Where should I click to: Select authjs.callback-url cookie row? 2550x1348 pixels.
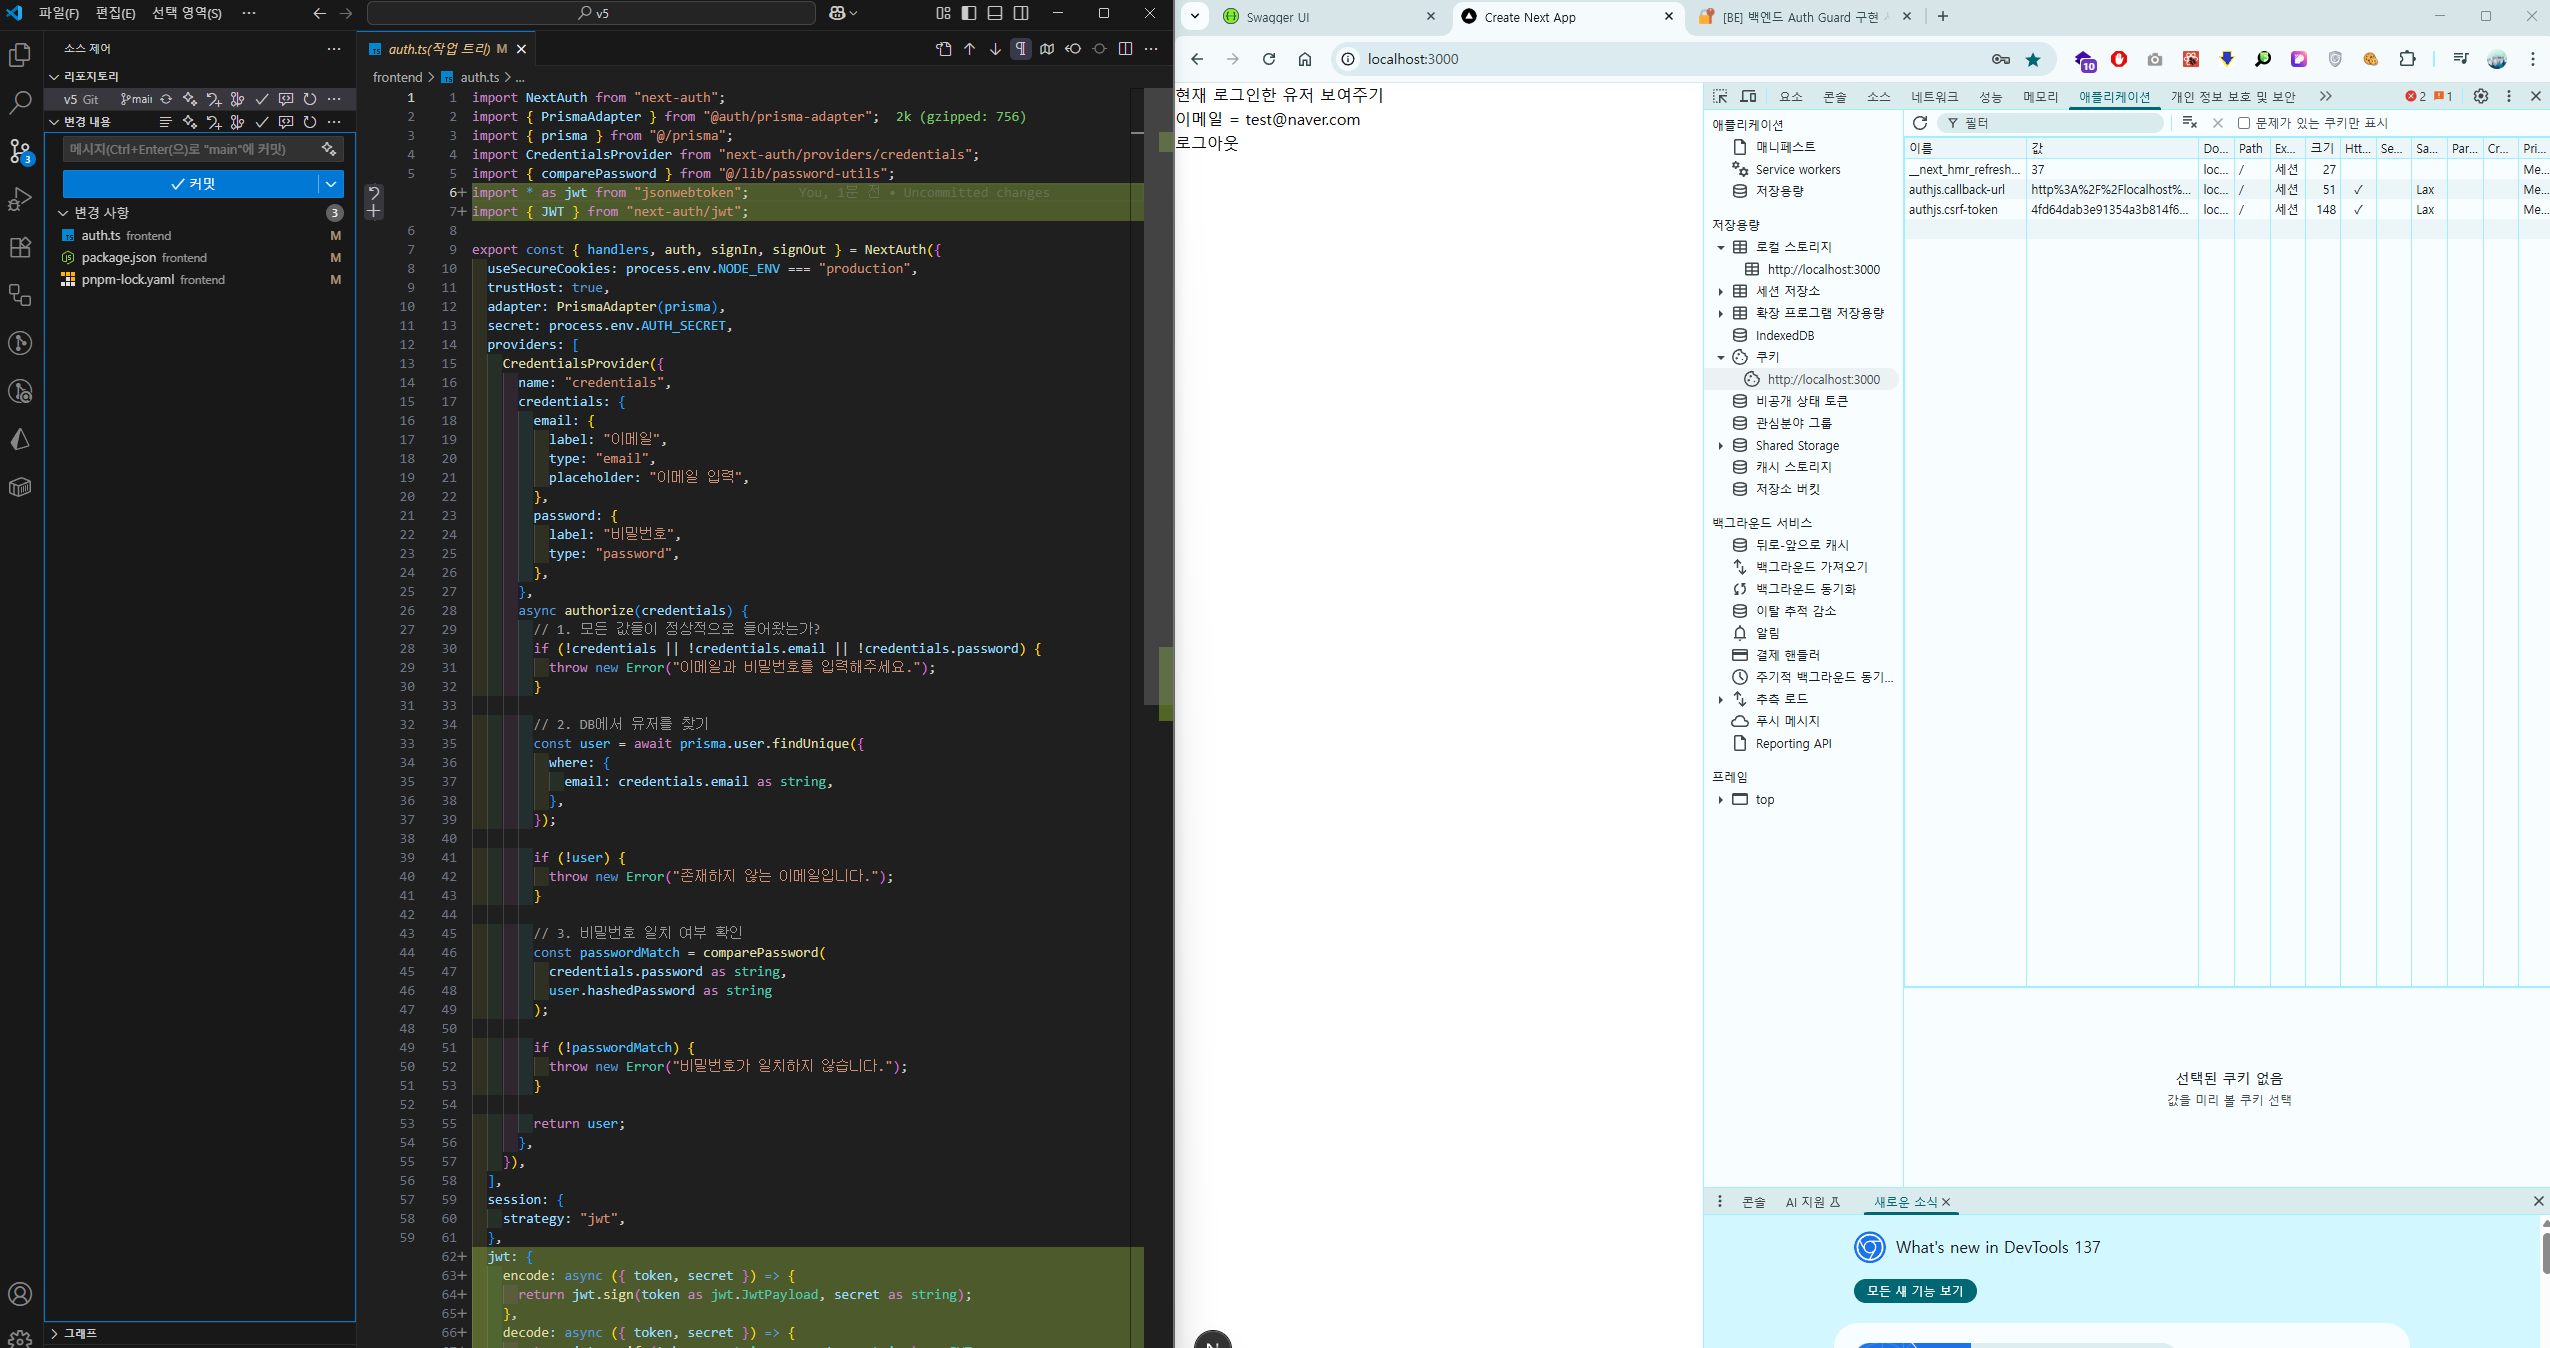pyautogui.click(x=2225, y=190)
